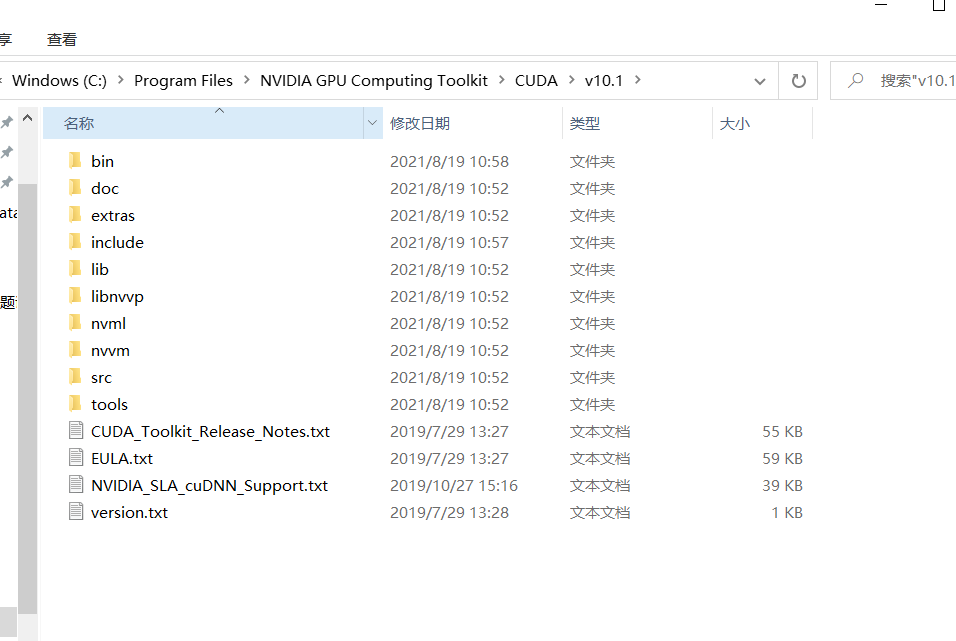Click the maximize window icon
Screen dimensions: 956x641
(x=939, y=5)
